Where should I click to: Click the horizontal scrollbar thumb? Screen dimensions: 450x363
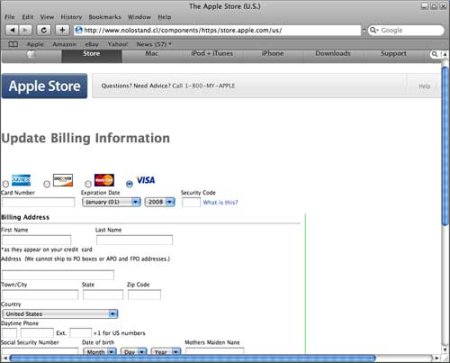(192, 359)
